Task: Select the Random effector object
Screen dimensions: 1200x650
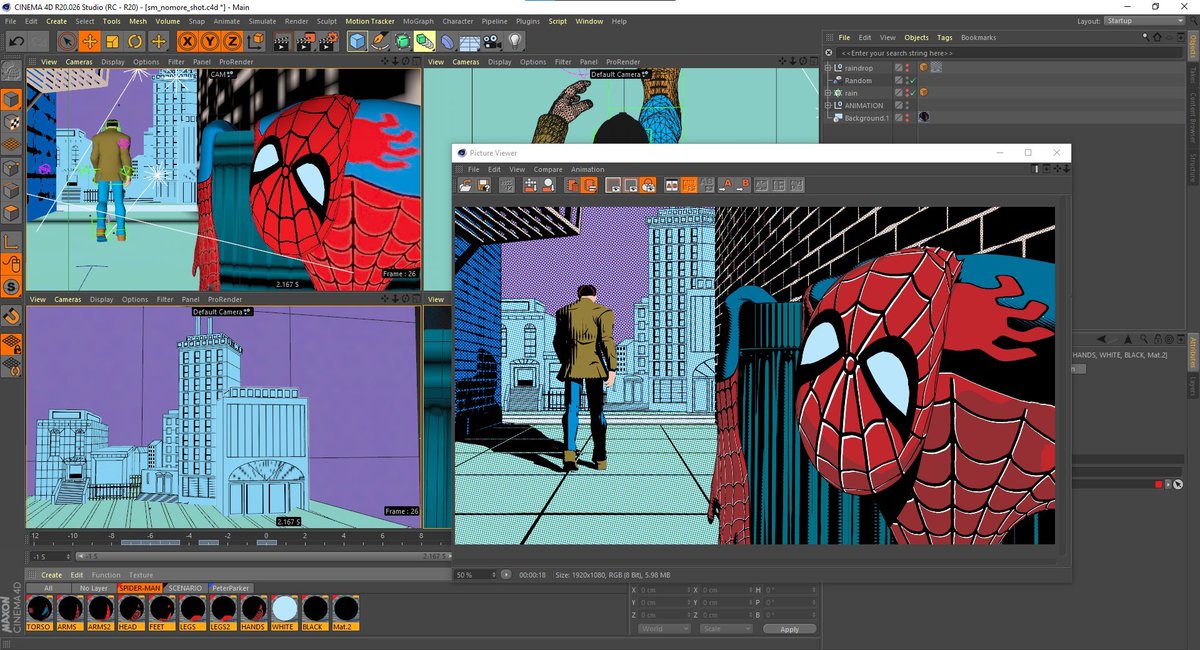Action: 858,81
